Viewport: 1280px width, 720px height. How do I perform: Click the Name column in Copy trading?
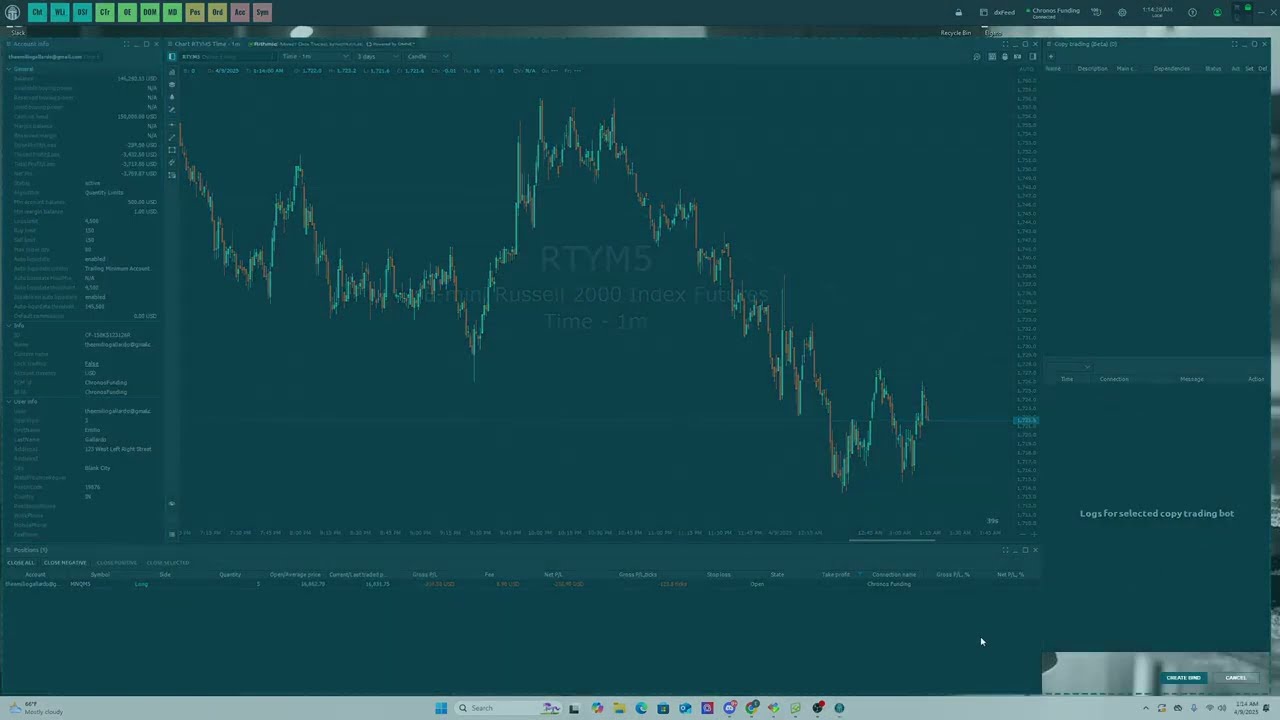(1053, 68)
